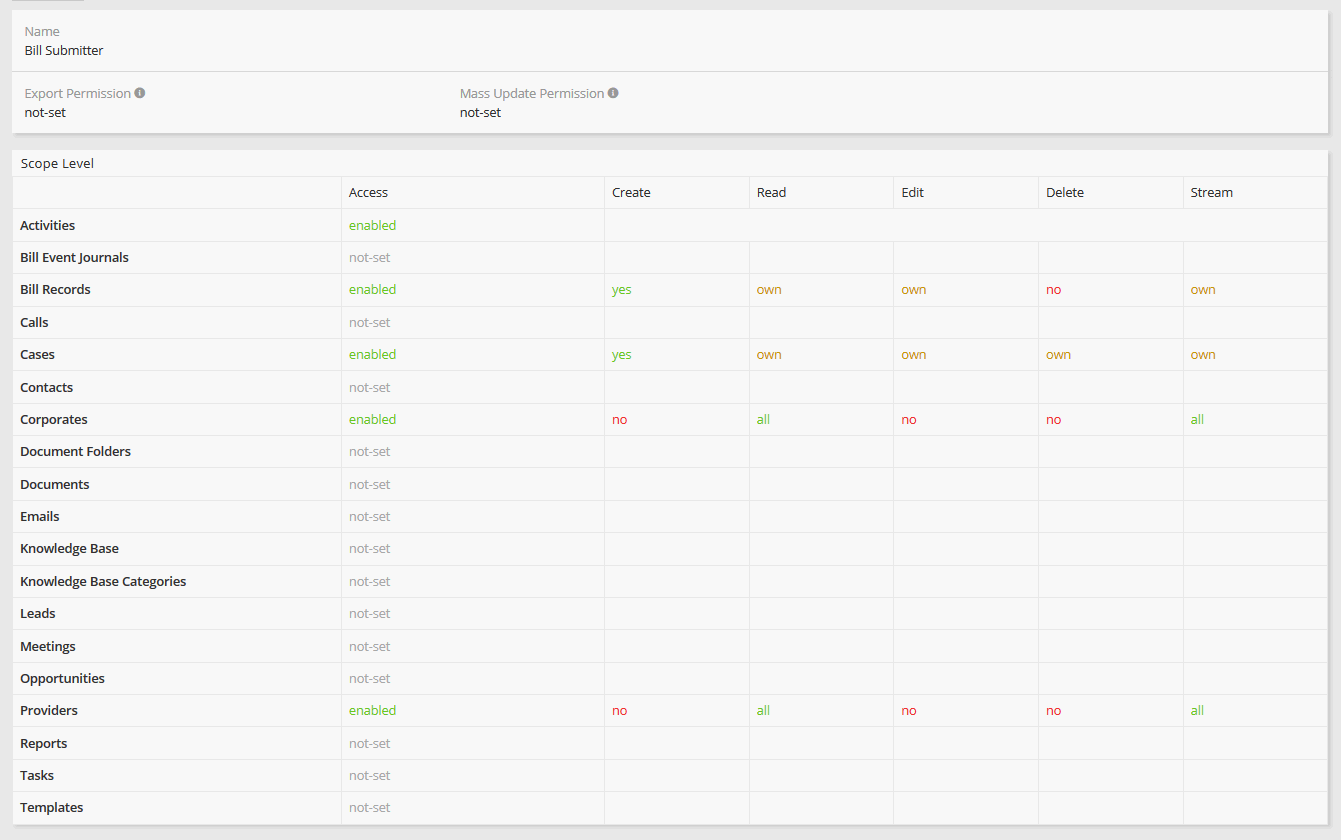Click the Mass Update Permission info icon

[x=613, y=93]
